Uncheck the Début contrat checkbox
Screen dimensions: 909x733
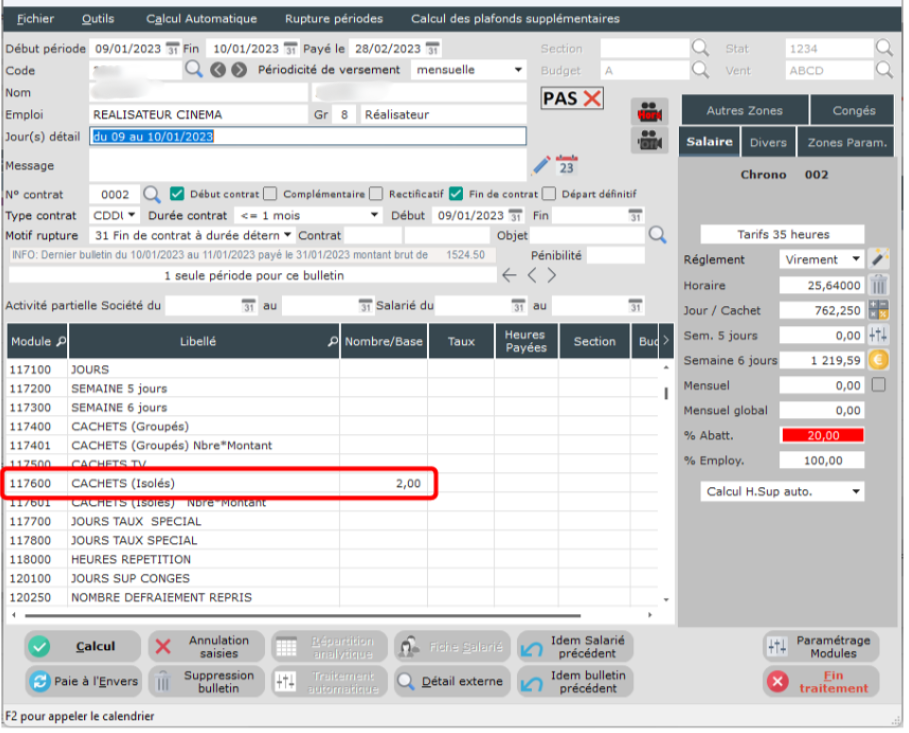tap(178, 194)
